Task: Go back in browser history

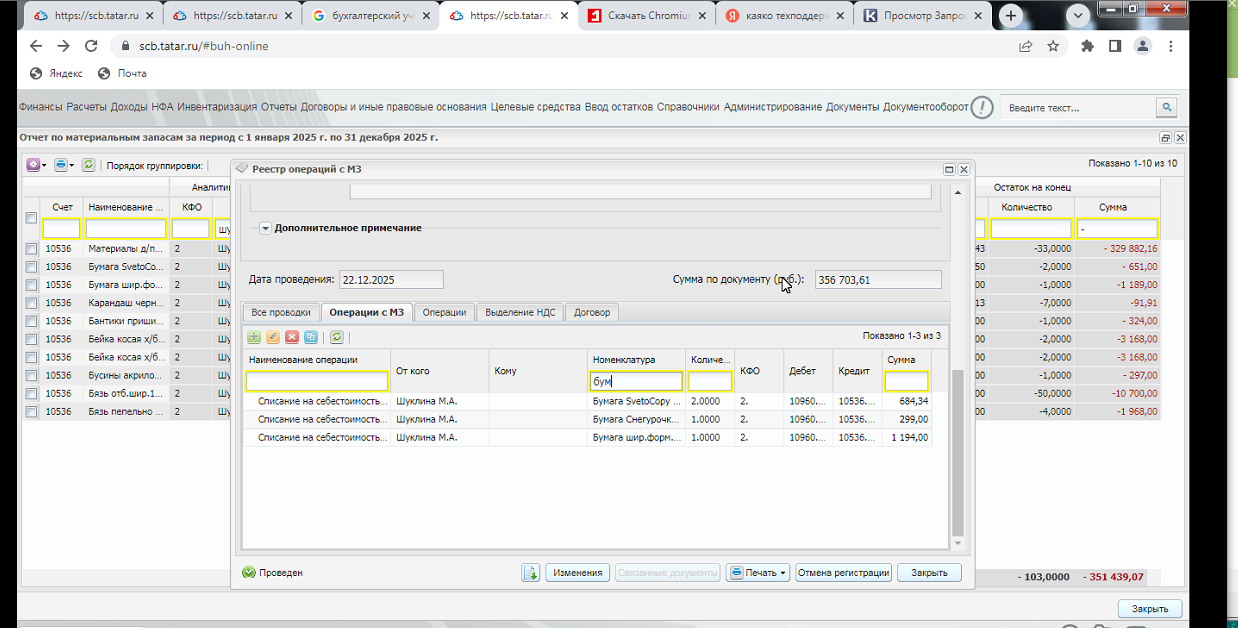Action: click(36, 46)
